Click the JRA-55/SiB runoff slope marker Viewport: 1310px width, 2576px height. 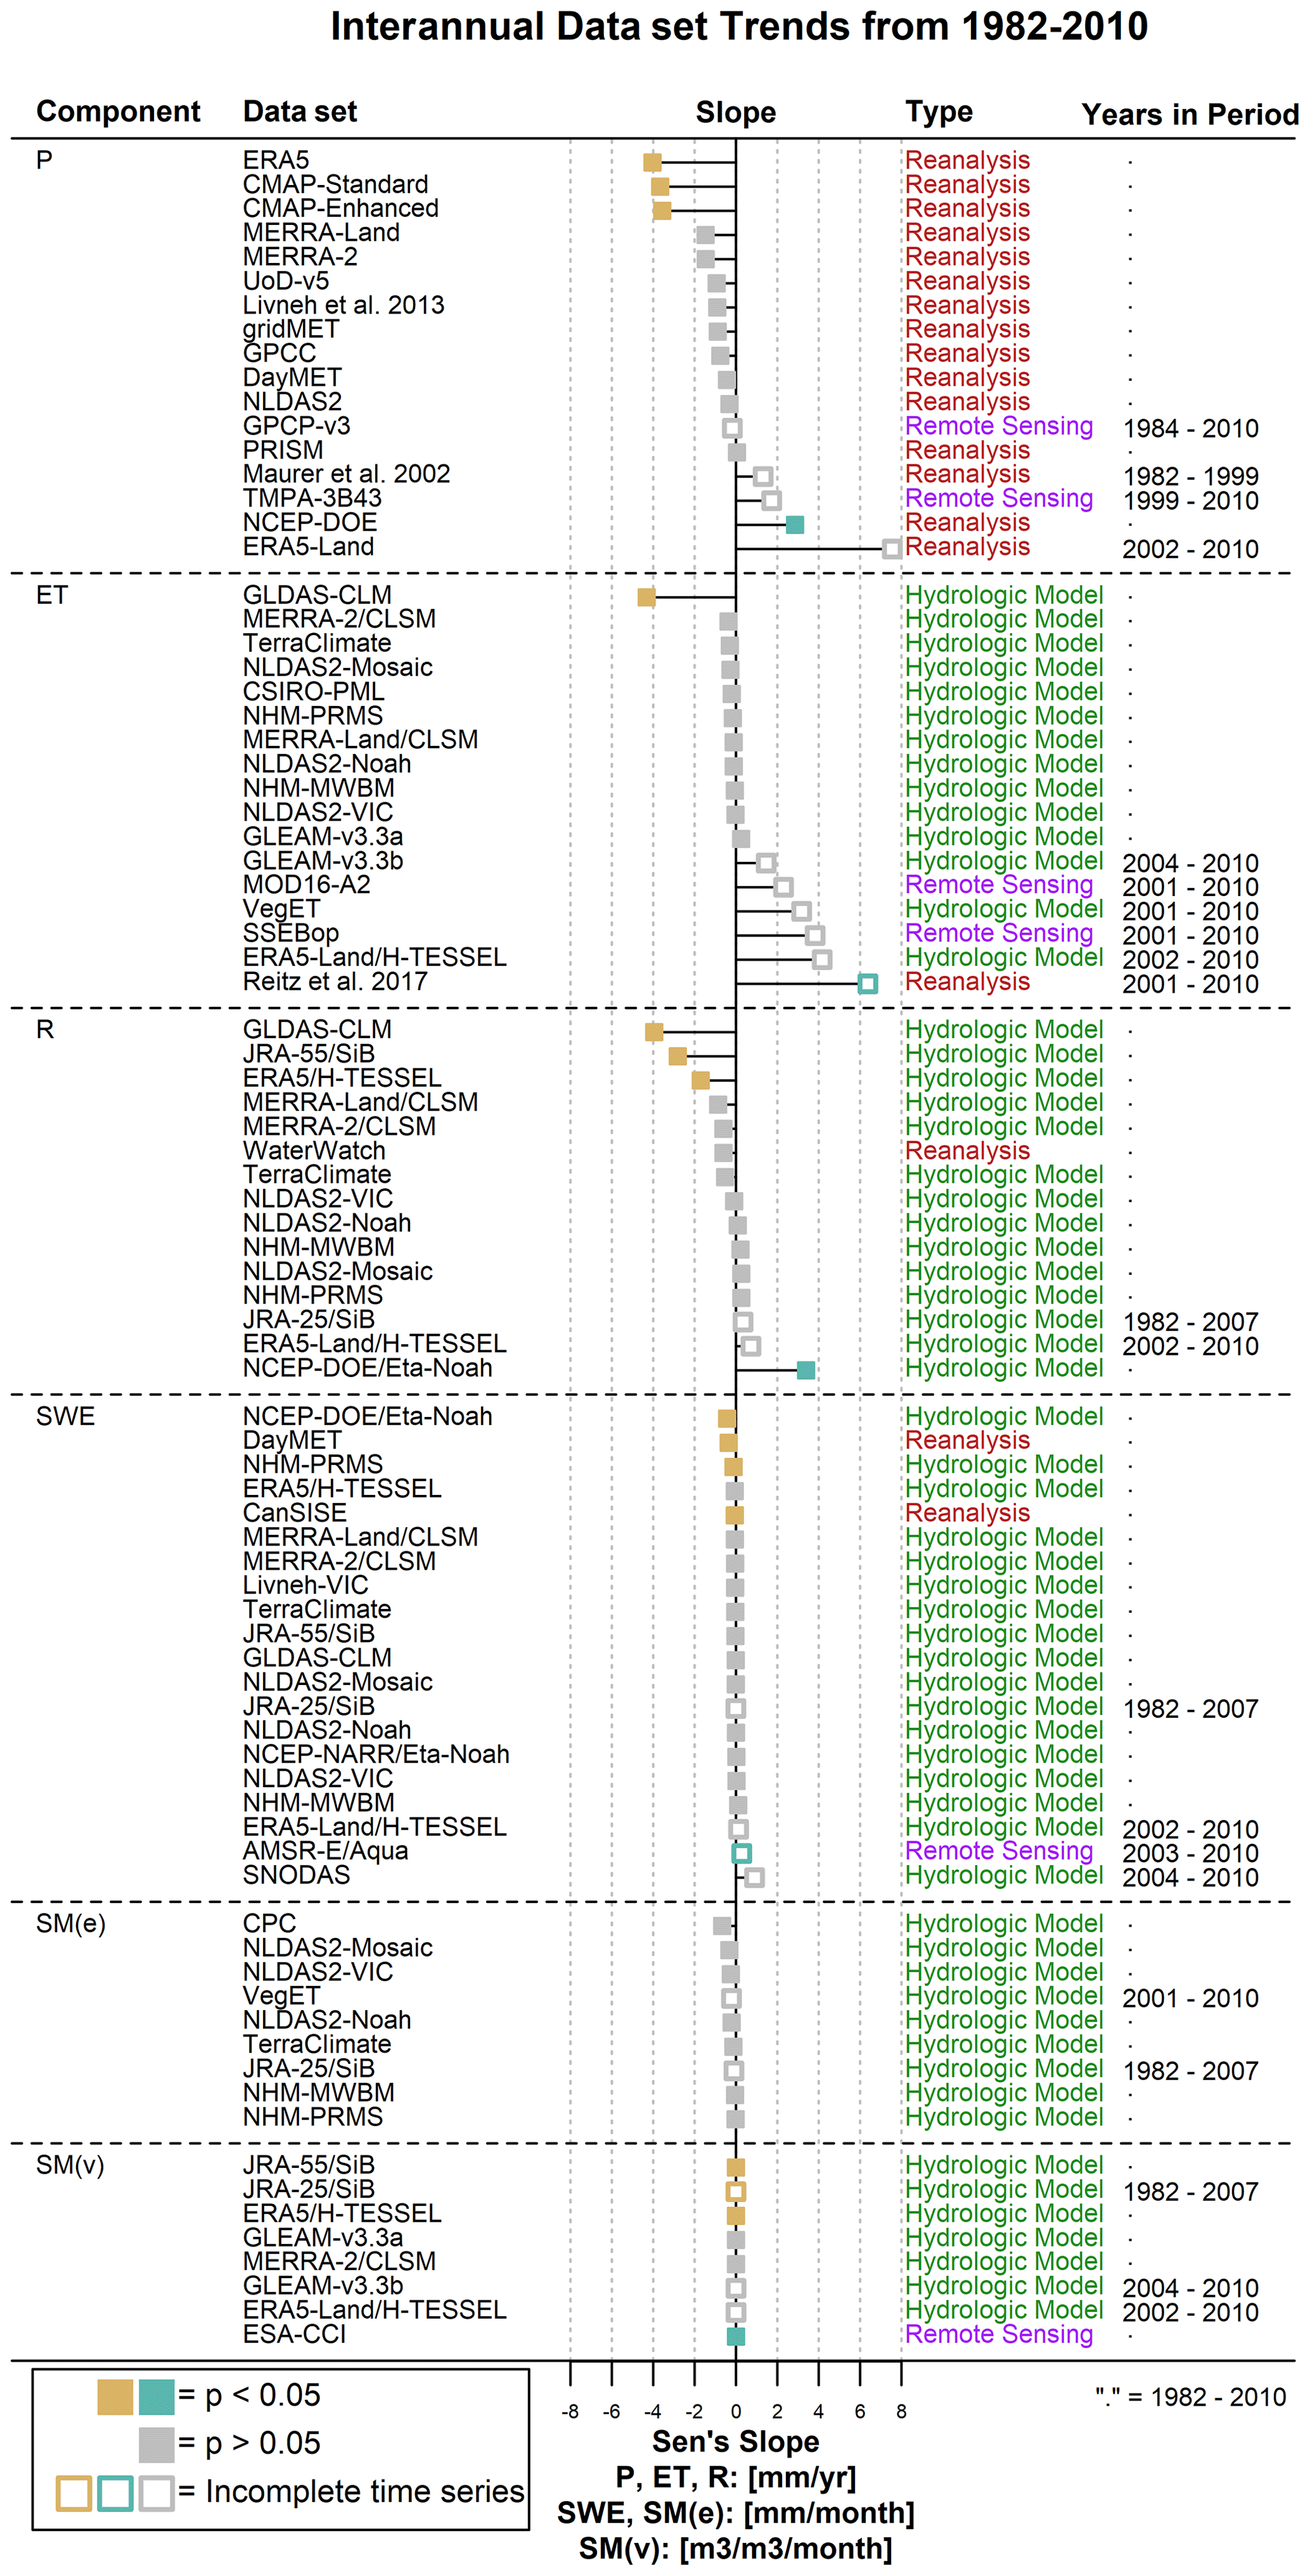coord(677,1056)
